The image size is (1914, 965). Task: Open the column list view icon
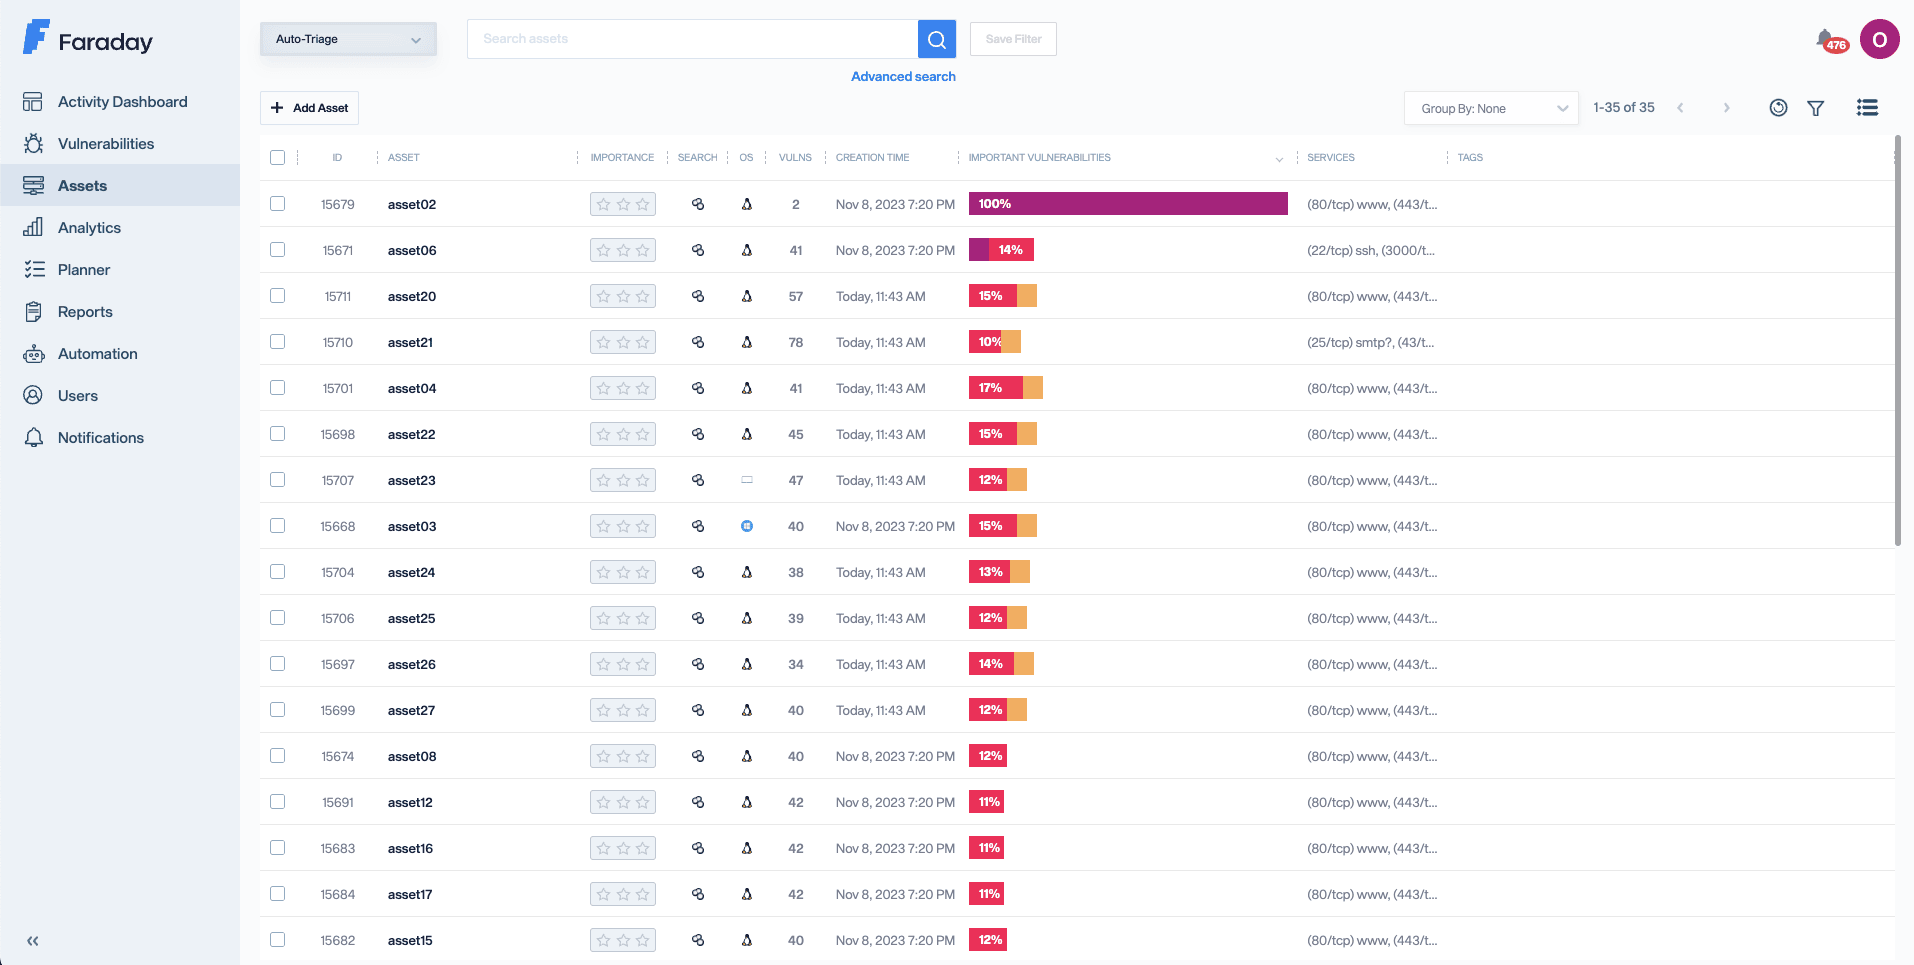[x=1866, y=108]
